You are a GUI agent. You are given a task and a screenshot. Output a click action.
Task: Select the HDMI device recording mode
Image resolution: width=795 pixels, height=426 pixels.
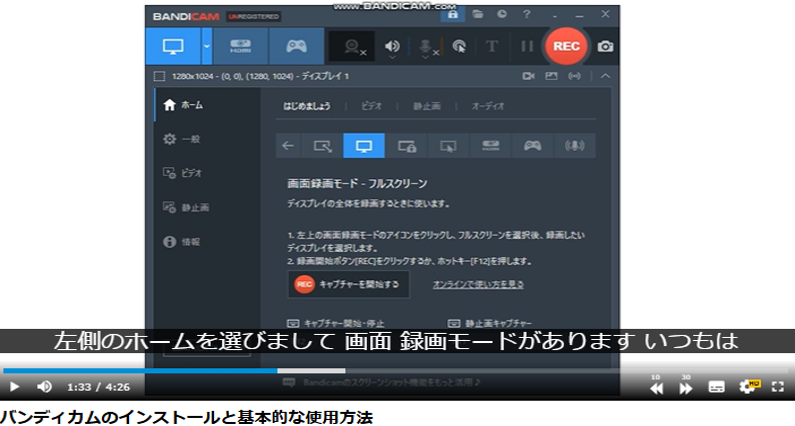[x=240, y=47]
